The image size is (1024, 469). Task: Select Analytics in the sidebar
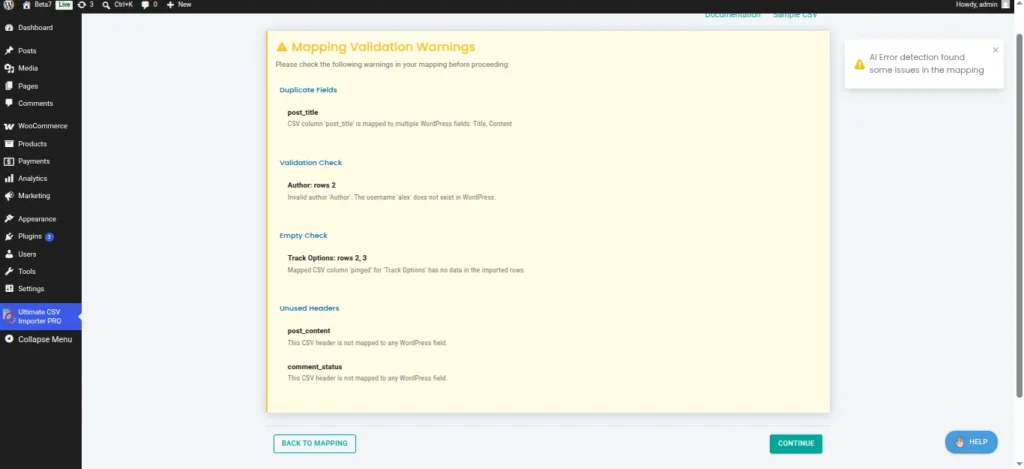pos(32,178)
